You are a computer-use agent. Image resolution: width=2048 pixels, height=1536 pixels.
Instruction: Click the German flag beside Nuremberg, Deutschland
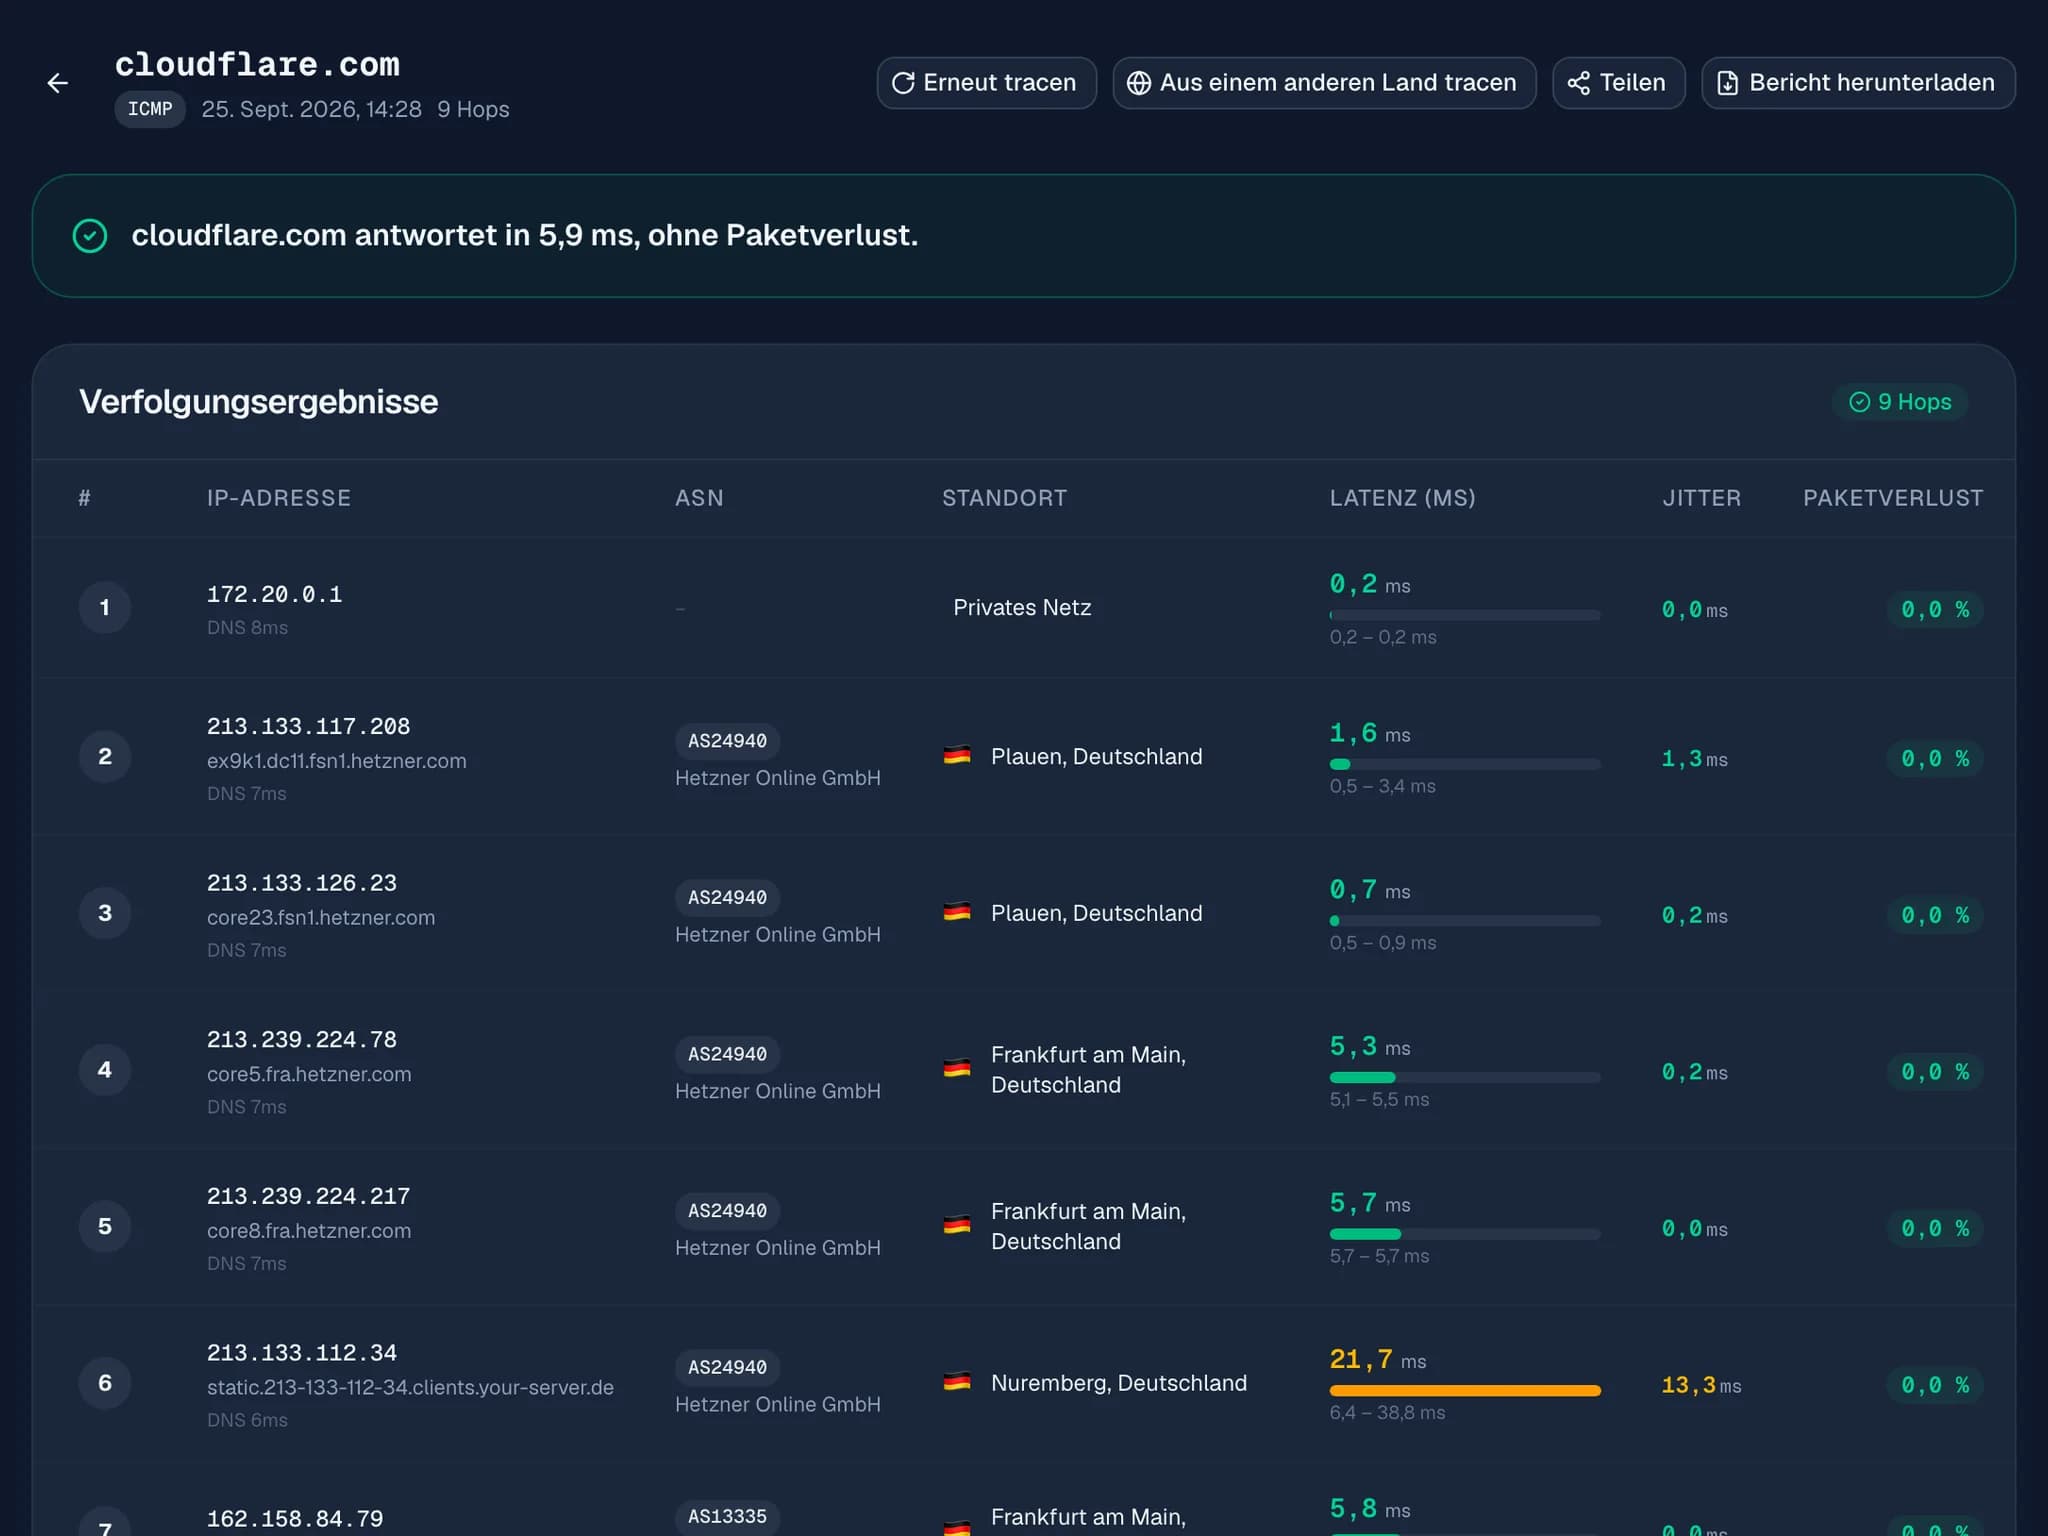pos(957,1382)
